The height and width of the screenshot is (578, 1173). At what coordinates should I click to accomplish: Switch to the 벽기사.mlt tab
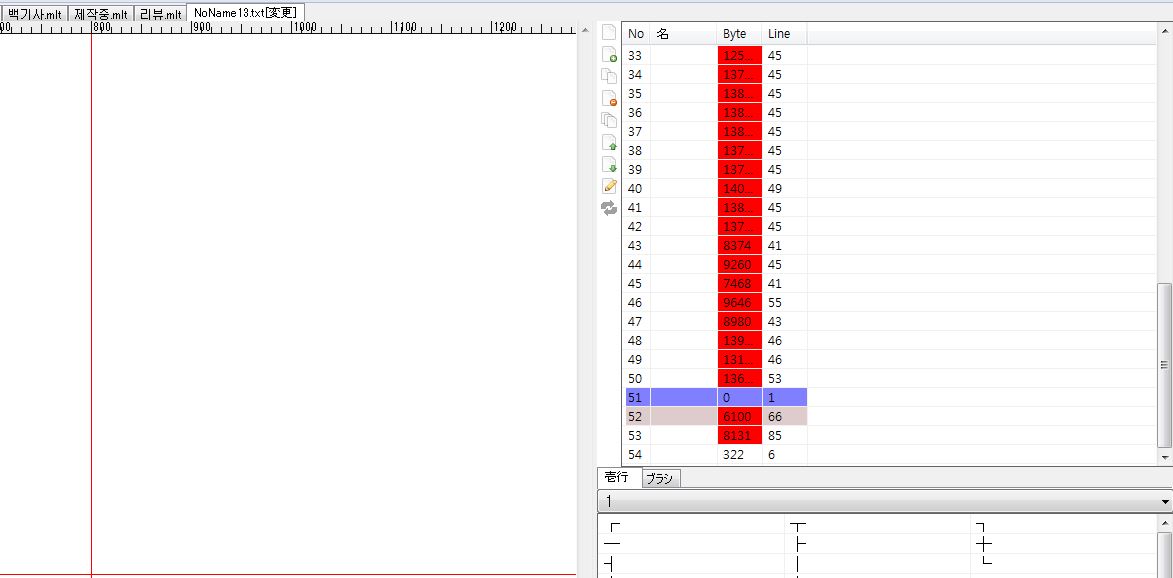click(34, 14)
